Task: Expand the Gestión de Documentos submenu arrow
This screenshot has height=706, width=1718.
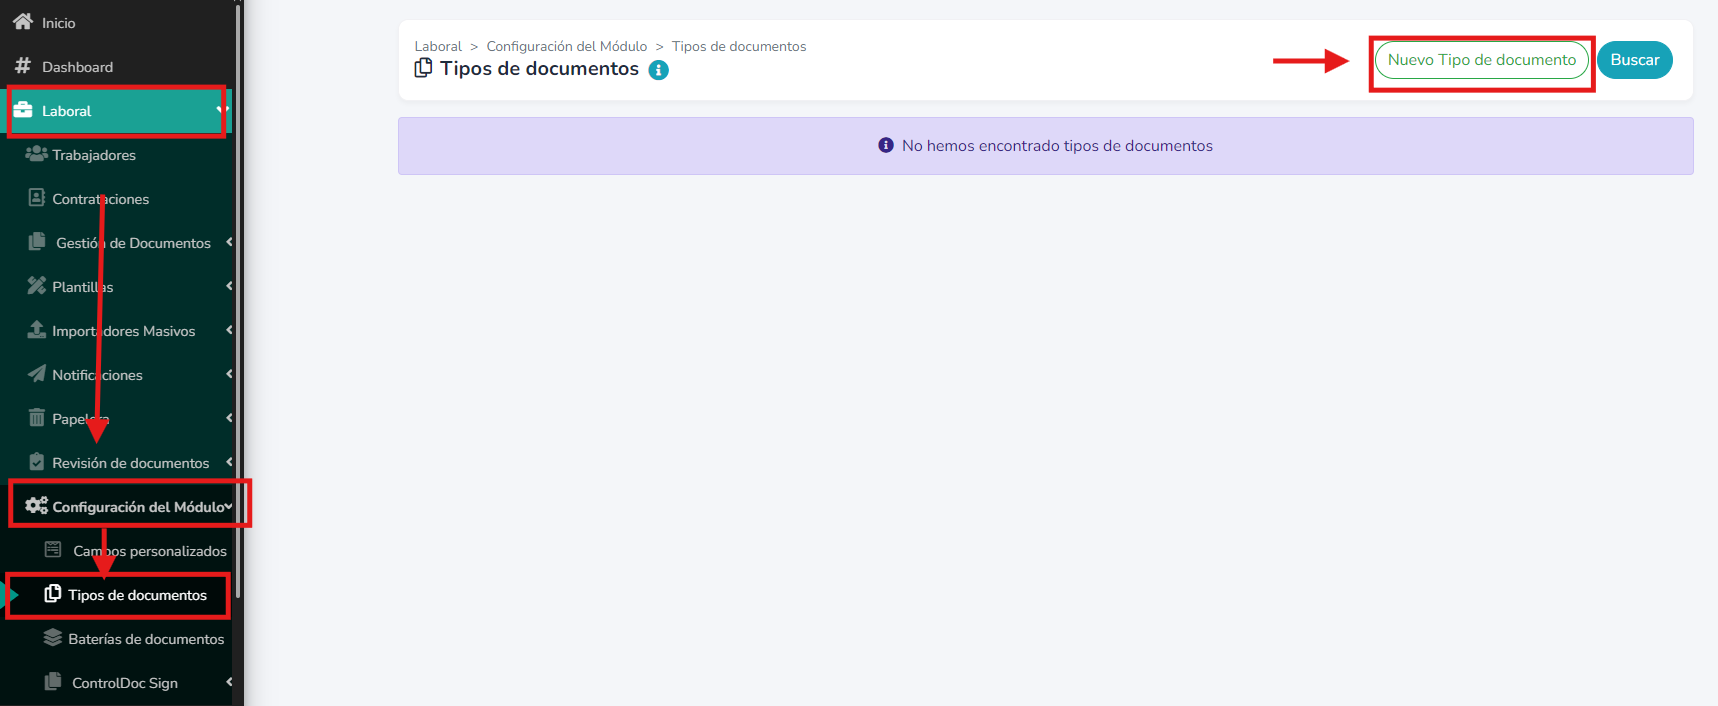Action: pyautogui.click(x=229, y=242)
